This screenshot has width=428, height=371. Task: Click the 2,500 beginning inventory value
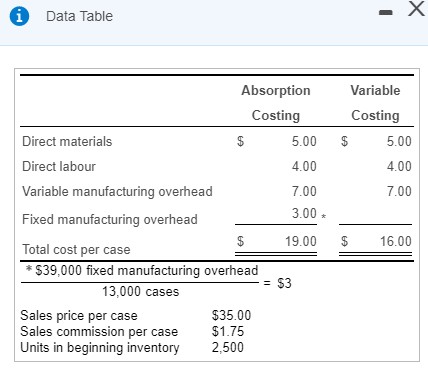[x=228, y=347]
